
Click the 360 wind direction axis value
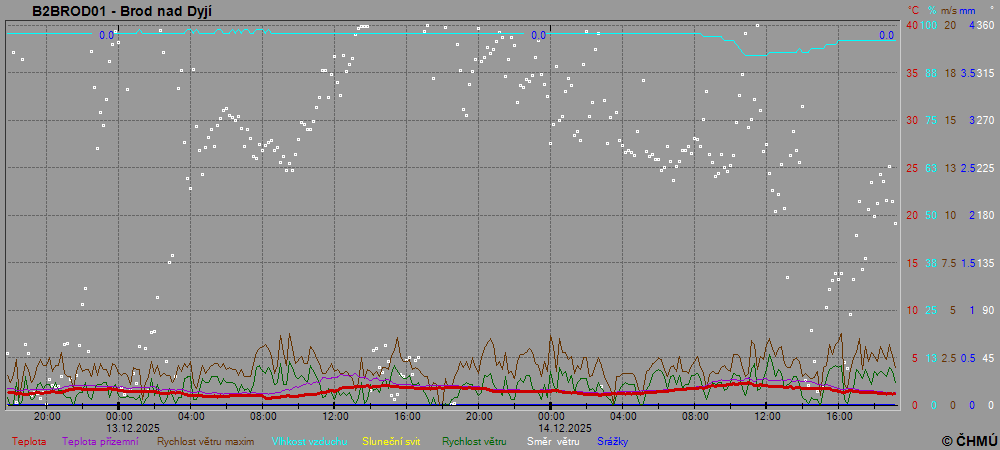coord(985,25)
